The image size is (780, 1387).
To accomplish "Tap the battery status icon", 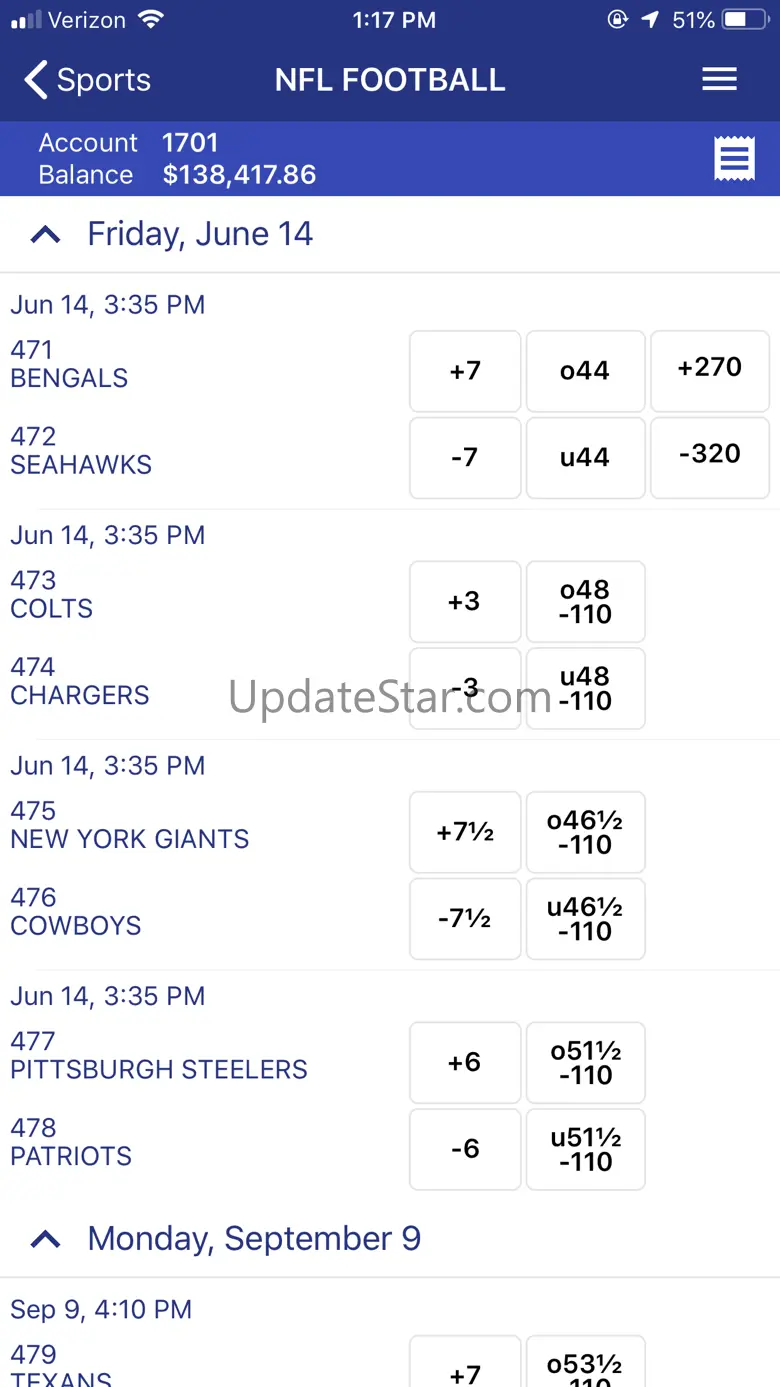I will (747, 20).
